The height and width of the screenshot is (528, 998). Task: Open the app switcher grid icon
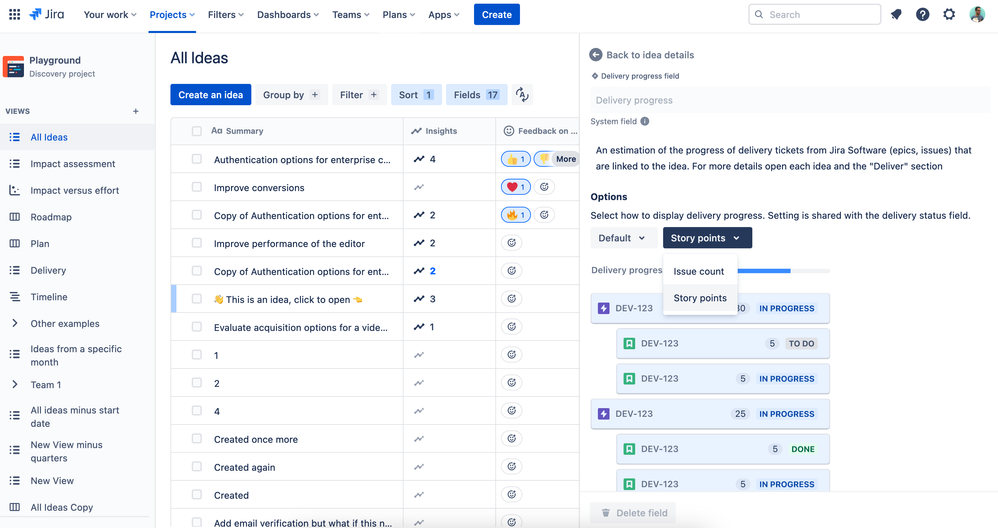(x=14, y=15)
